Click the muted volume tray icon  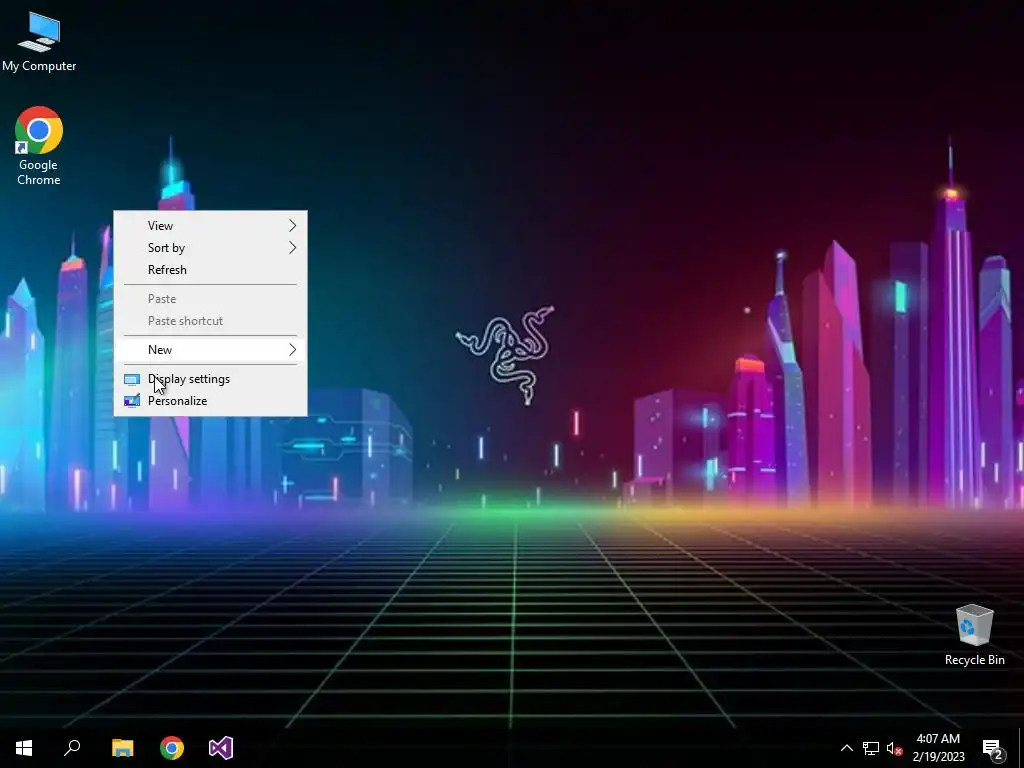point(894,748)
